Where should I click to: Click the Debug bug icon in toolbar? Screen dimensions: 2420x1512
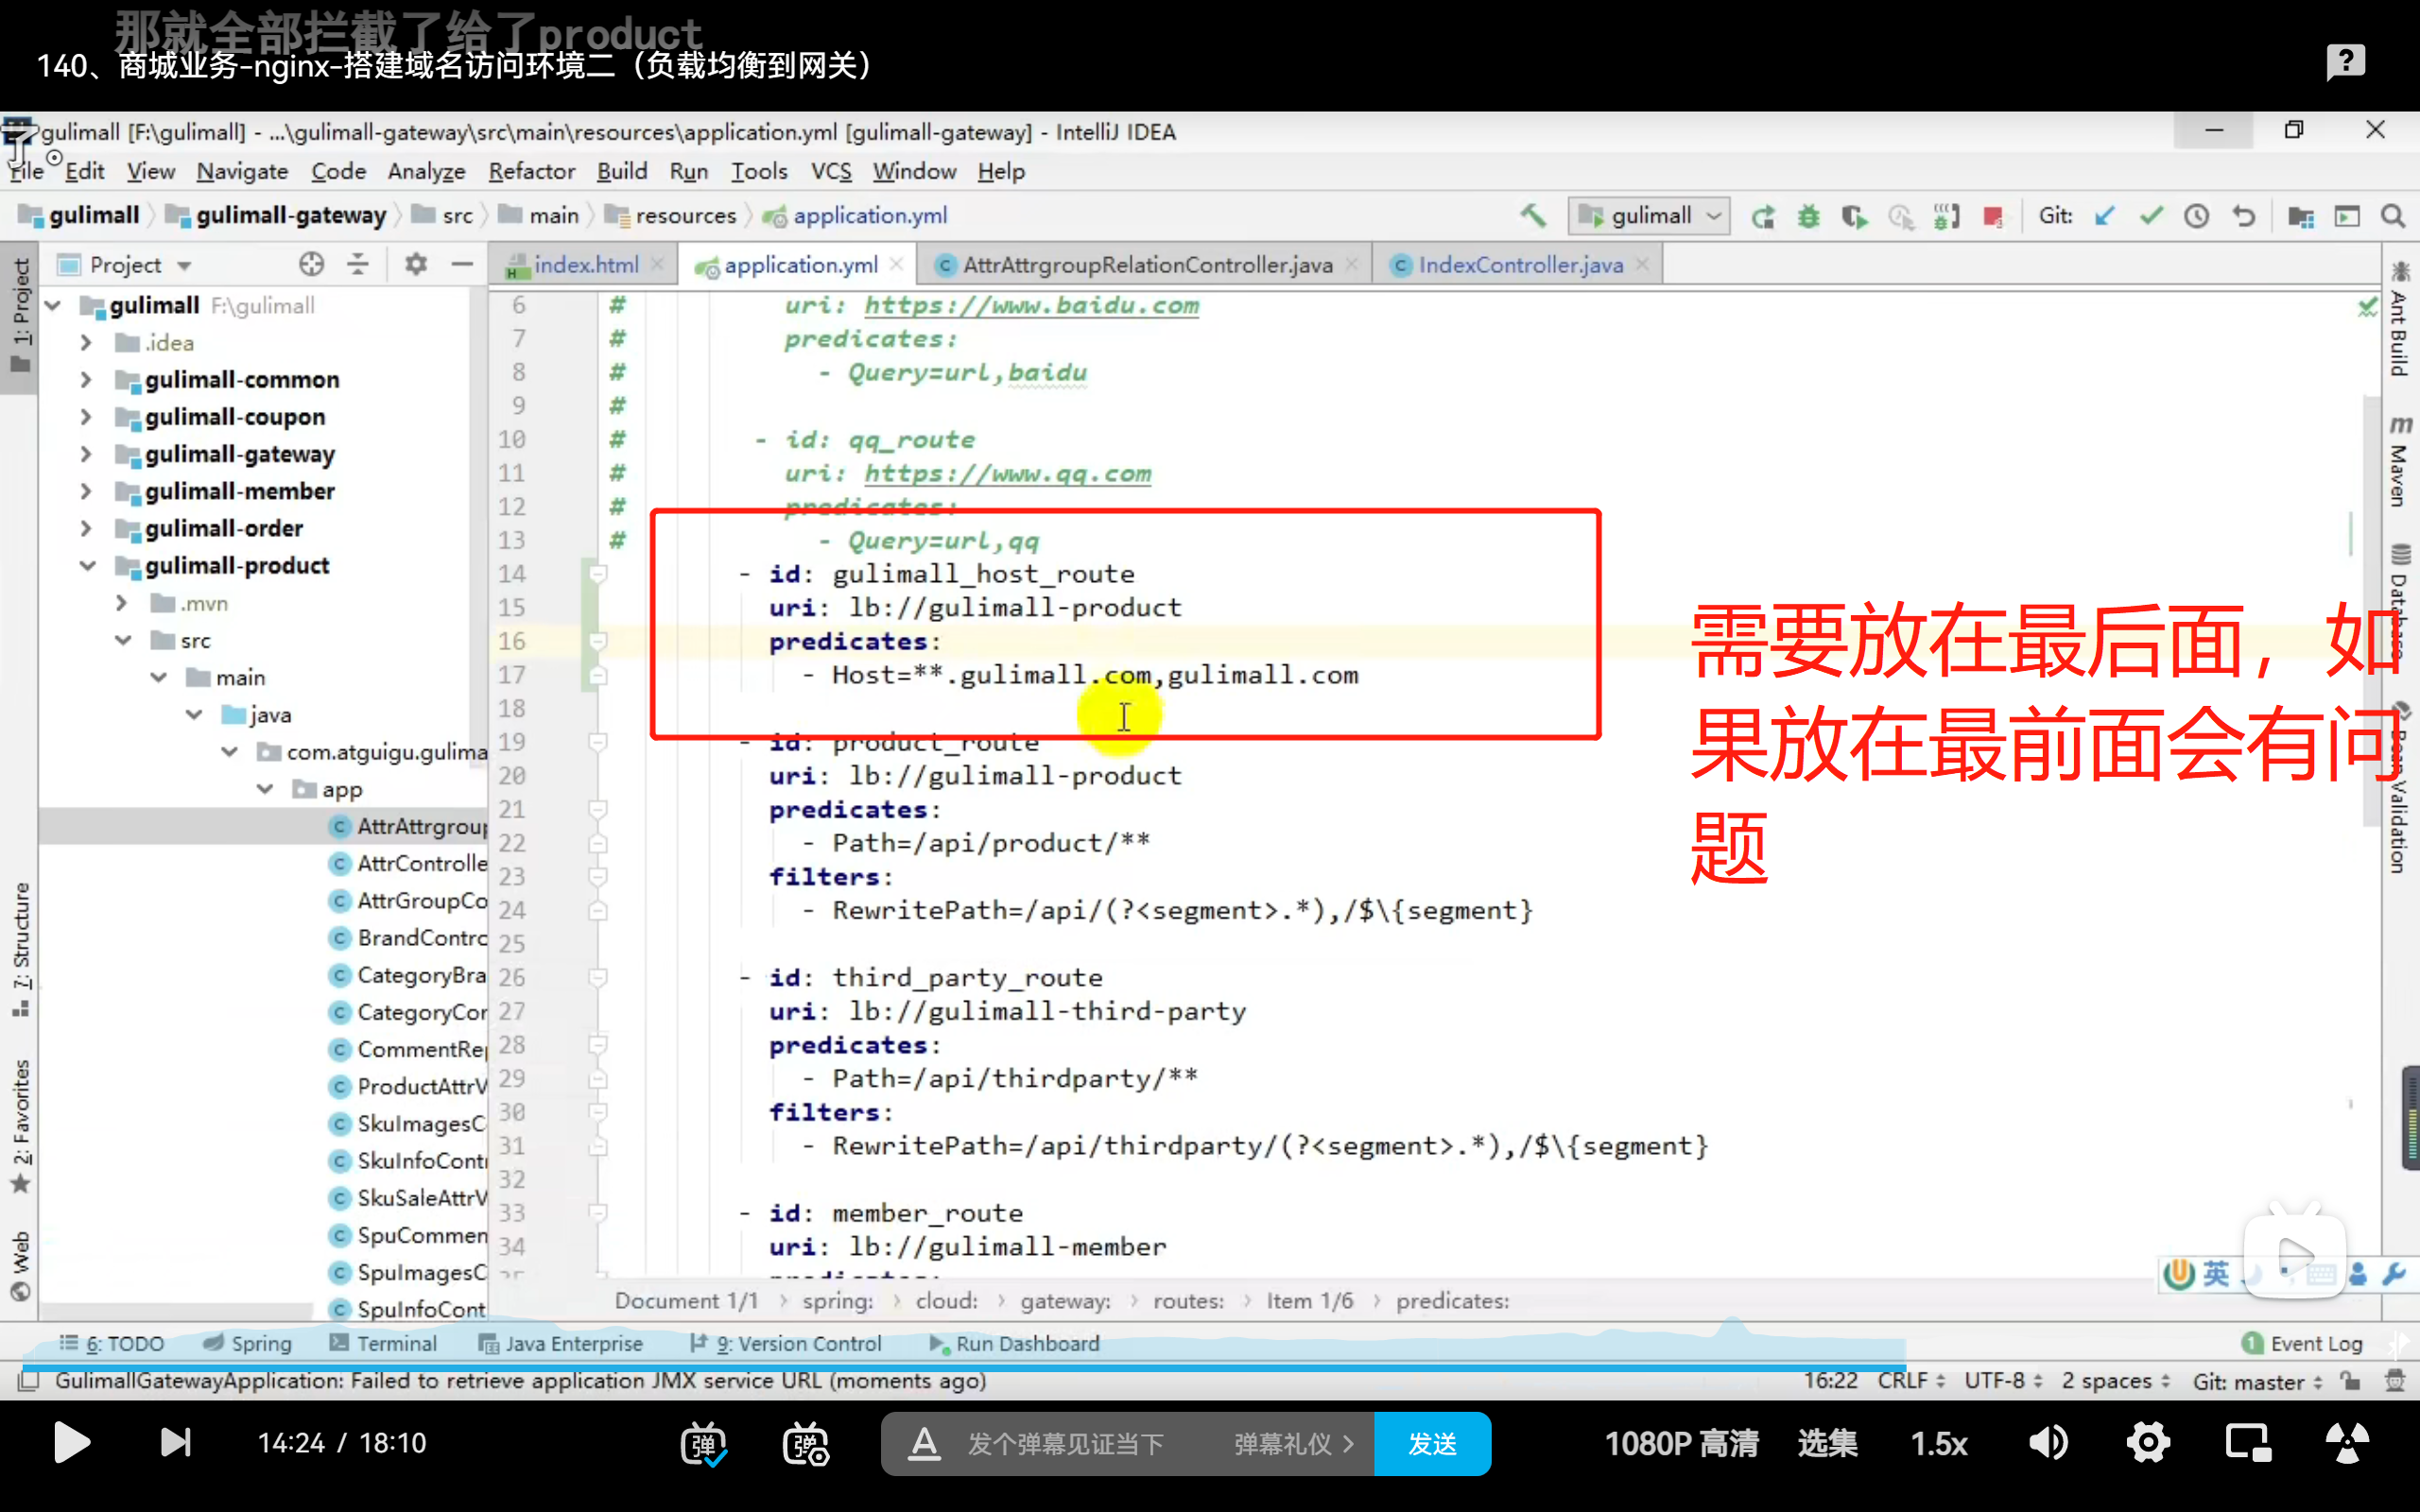(1808, 216)
